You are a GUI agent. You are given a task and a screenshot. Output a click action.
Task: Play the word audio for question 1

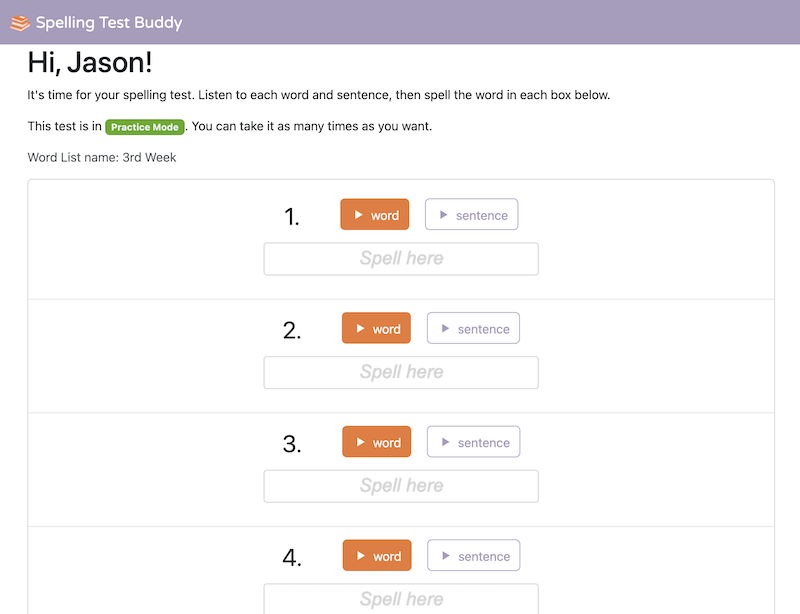point(374,214)
